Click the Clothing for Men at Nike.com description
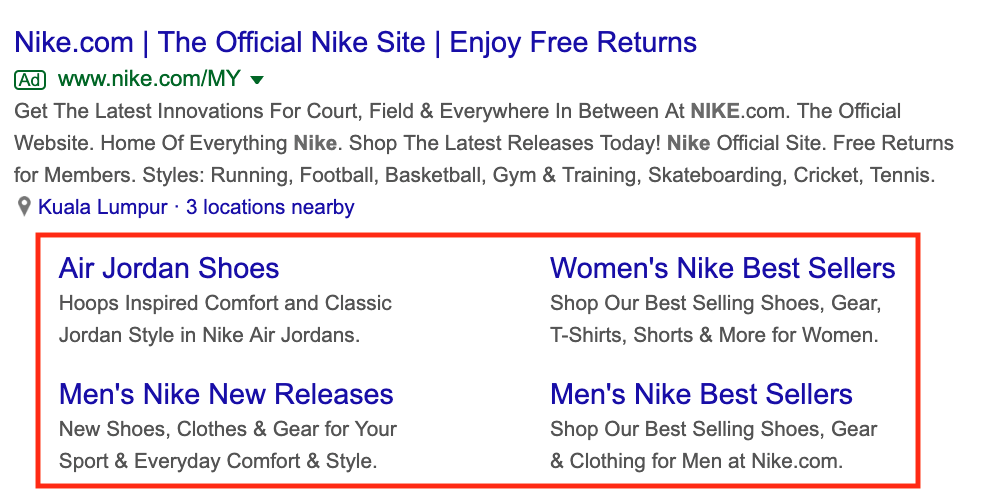 [713, 445]
